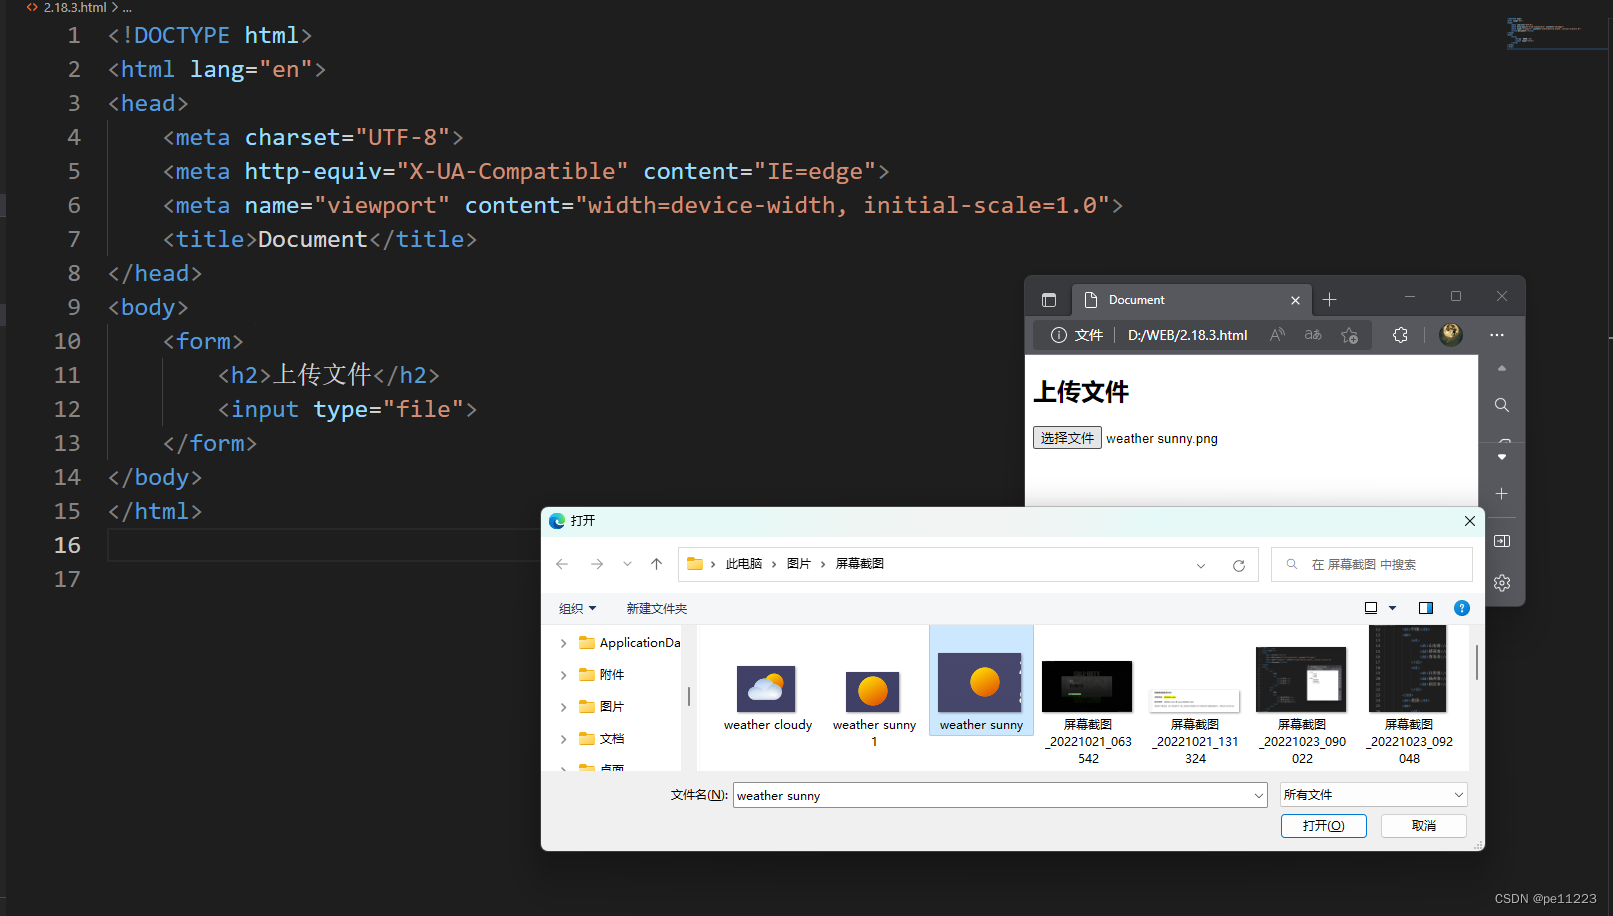Click the sidebar settings gear icon
This screenshot has width=1613, height=916.
(x=1501, y=583)
